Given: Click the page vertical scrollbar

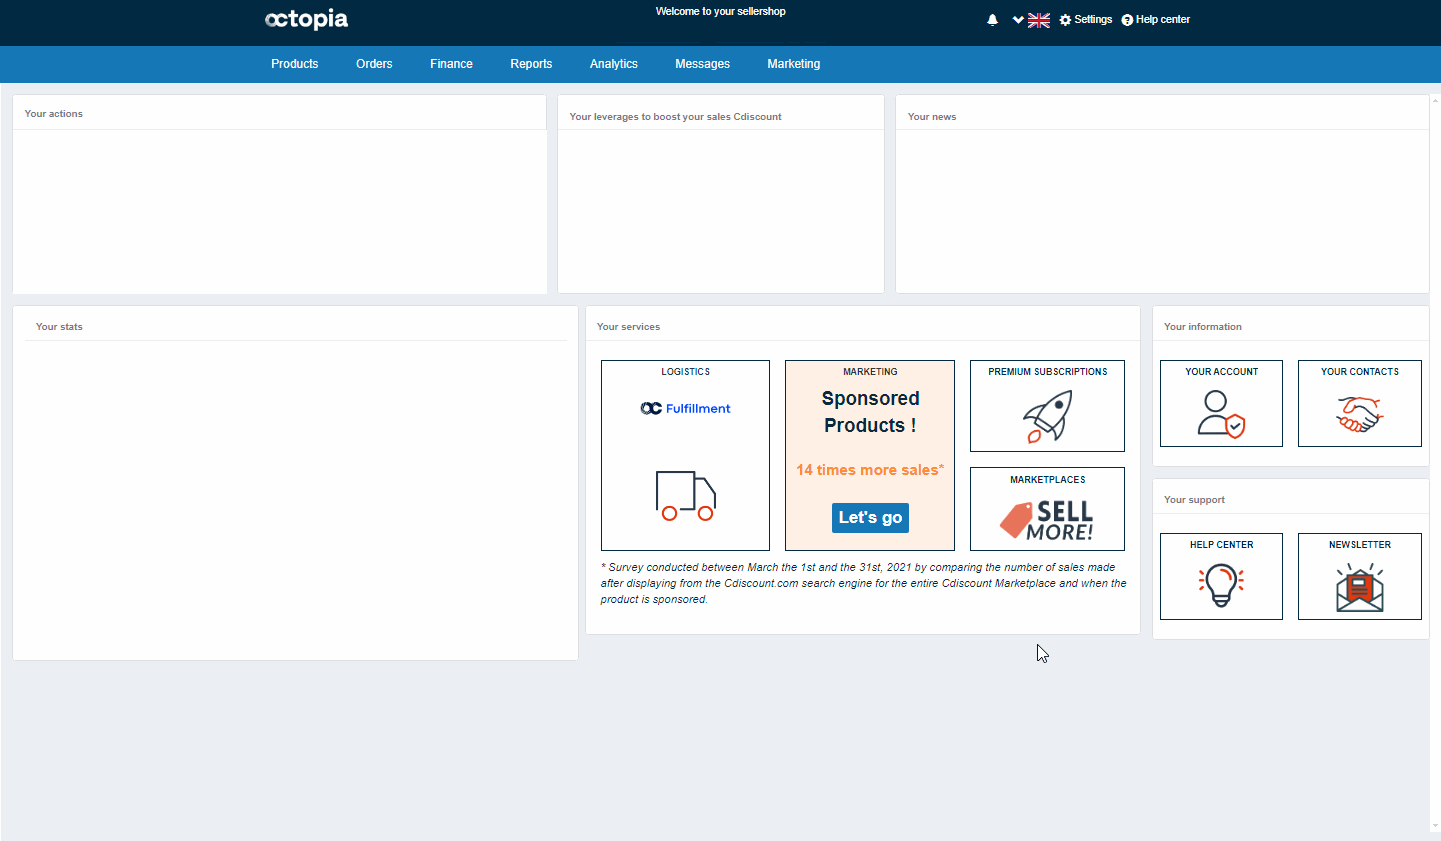Looking at the screenshot, I should (1436, 462).
